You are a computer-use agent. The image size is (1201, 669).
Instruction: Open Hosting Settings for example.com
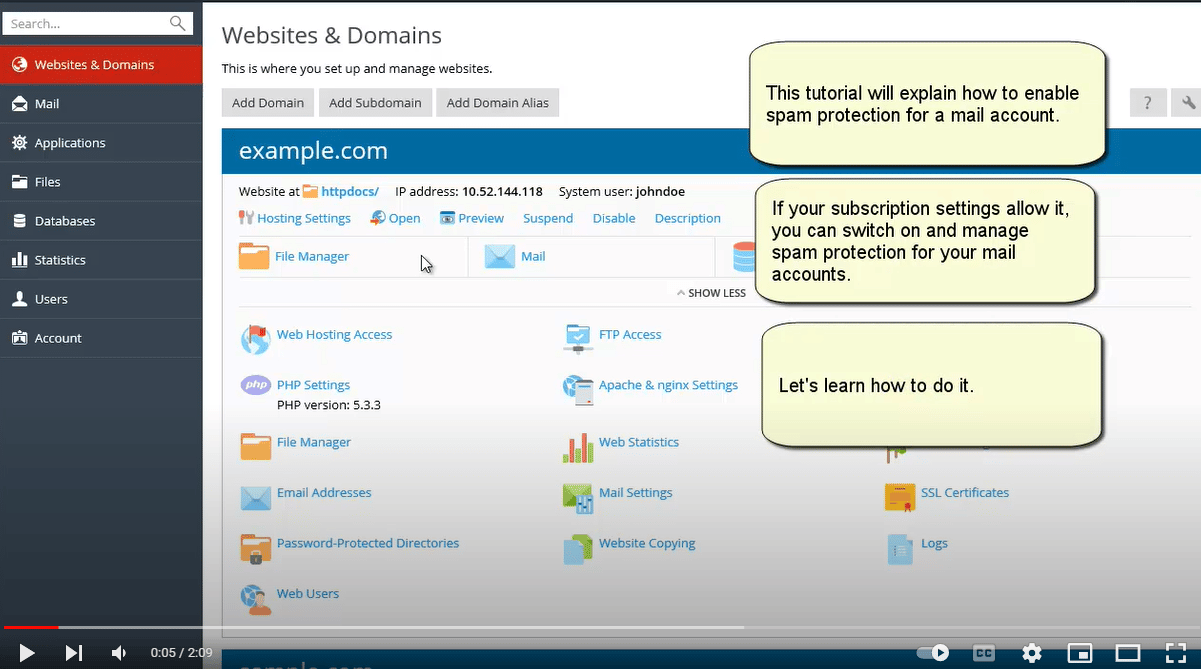click(303, 217)
